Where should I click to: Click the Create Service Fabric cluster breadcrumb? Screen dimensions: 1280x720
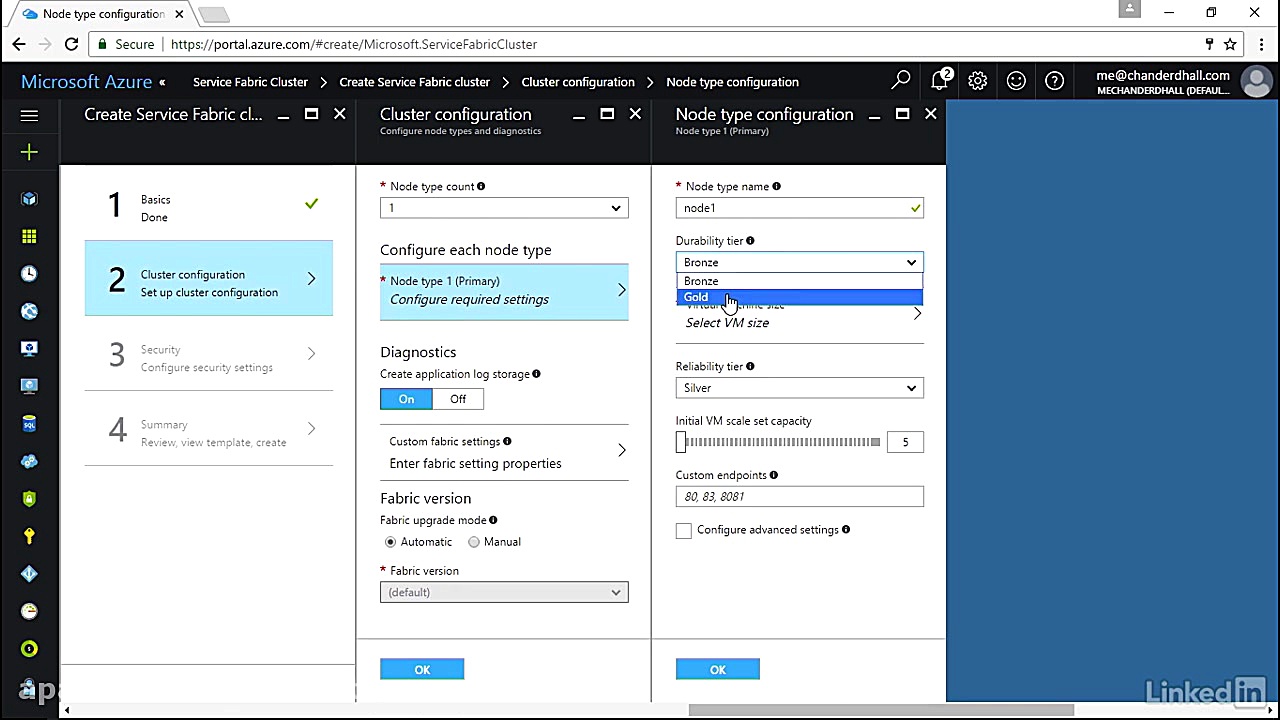point(414,82)
